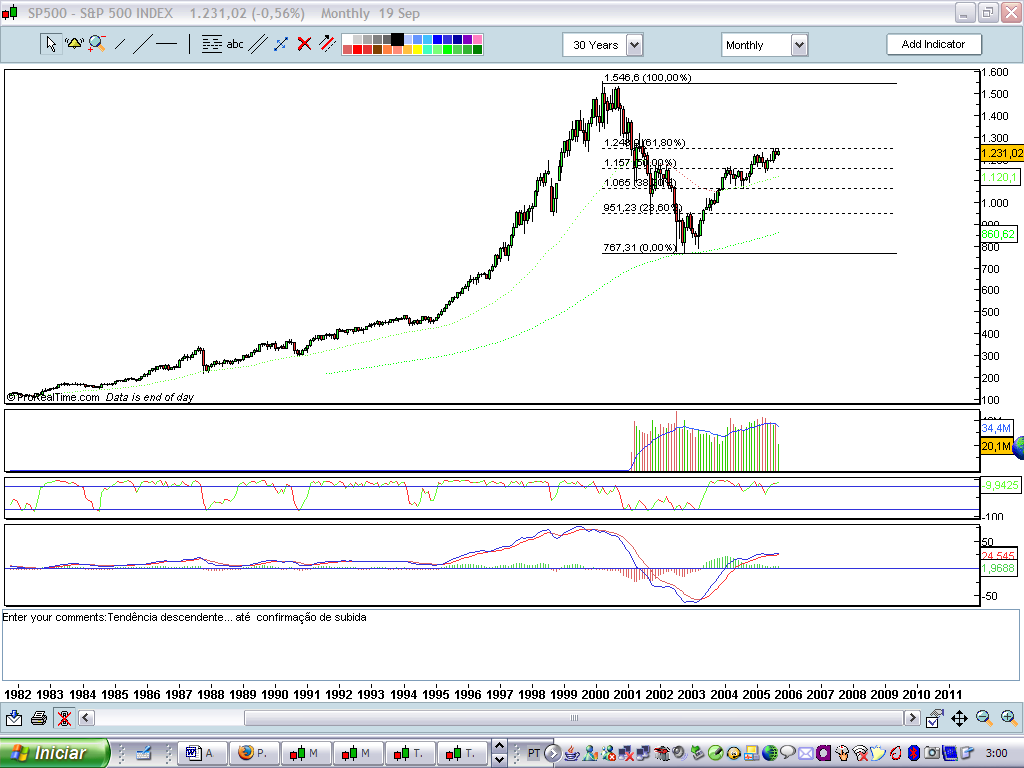The image size is (1024, 768).
Task: Click the delete drawing tool (red X)
Action: click(303, 44)
